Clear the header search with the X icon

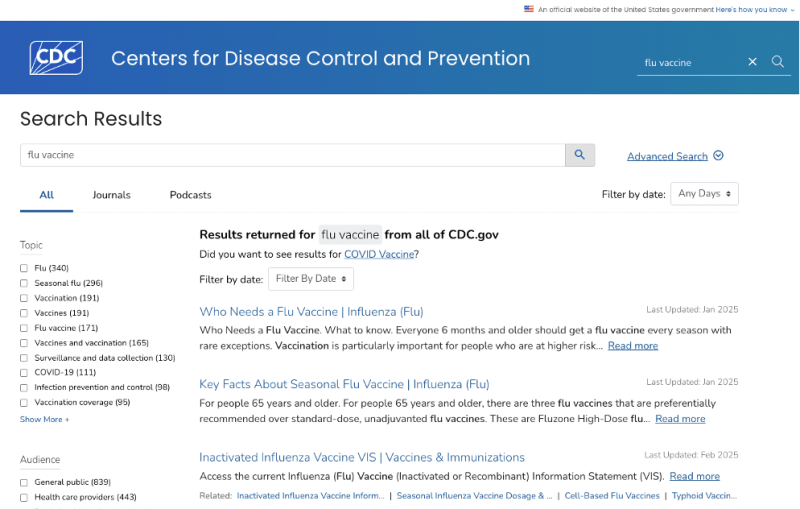(752, 62)
